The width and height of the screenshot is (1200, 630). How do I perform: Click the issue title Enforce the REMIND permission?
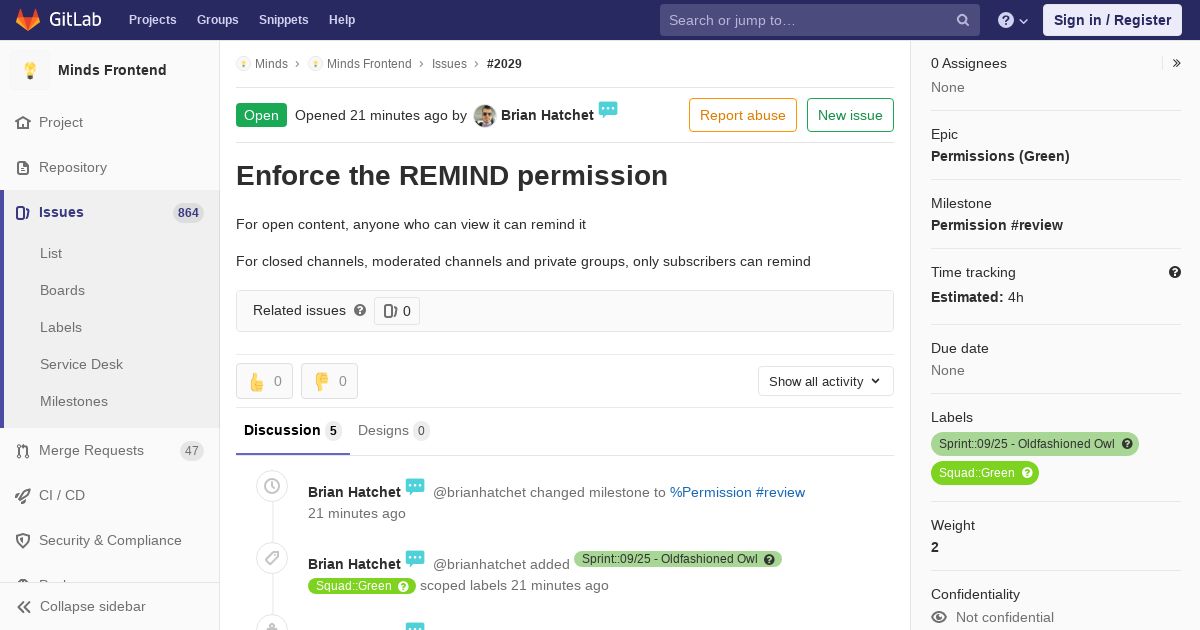pyautogui.click(x=452, y=175)
